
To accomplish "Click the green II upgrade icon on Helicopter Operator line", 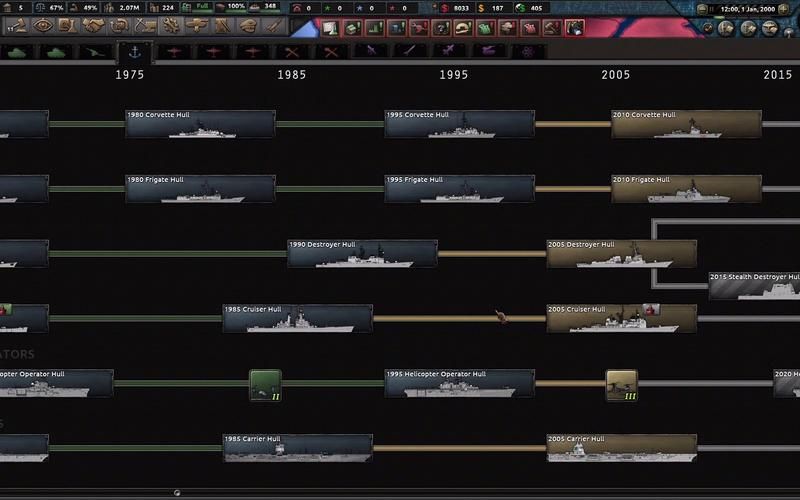I will coord(265,385).
